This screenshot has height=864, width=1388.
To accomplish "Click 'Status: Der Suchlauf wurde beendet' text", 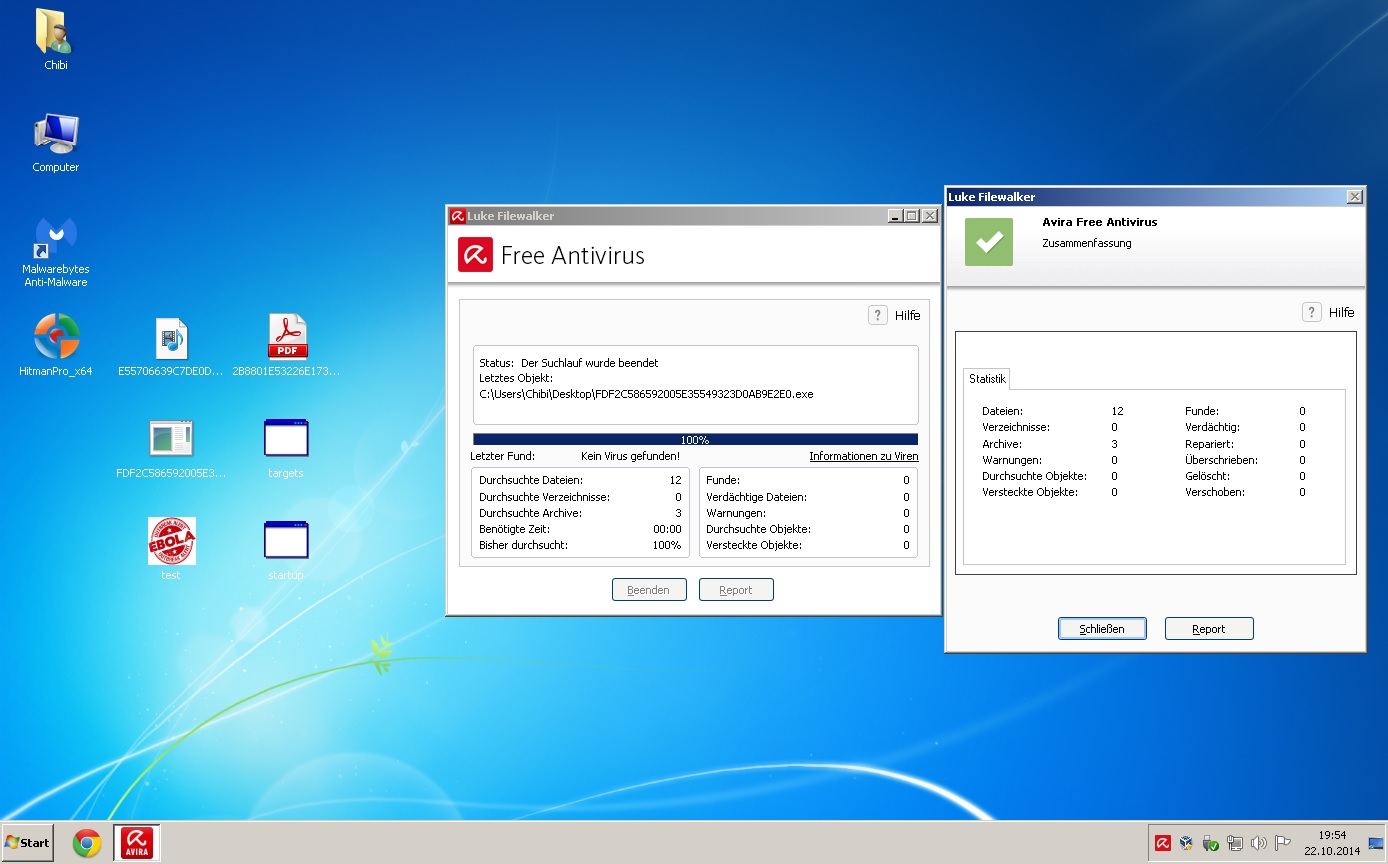I will (569, 363).
